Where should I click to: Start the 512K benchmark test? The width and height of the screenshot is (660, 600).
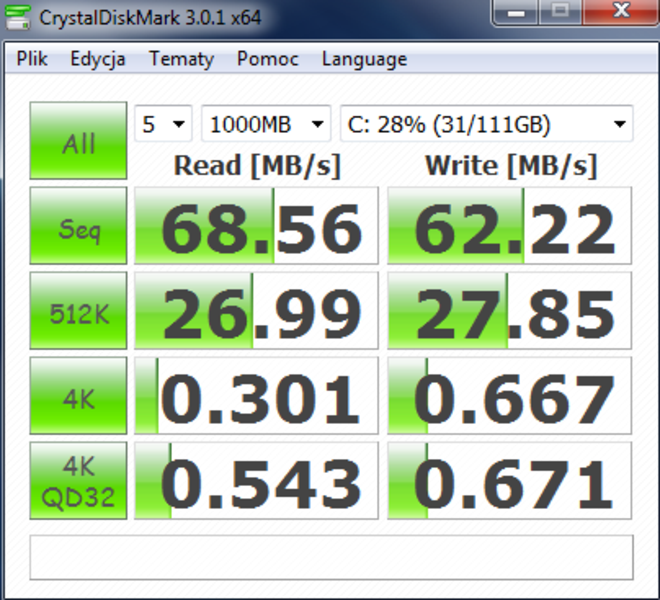(x=78, y=311)
